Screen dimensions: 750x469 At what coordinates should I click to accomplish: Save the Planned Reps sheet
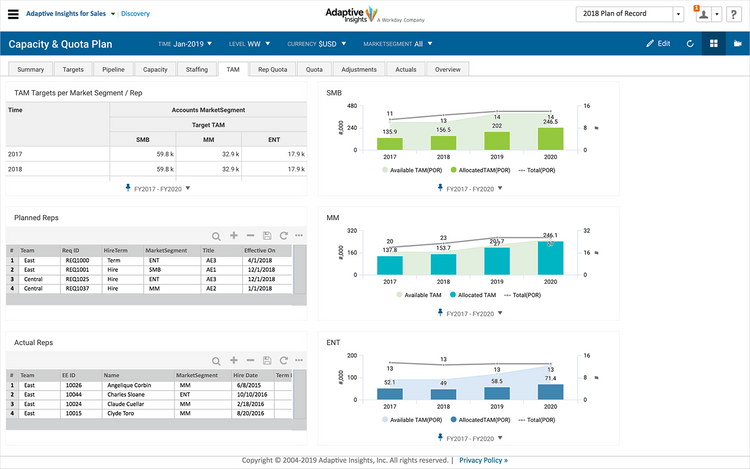pyautogui.click(x=267, y=235)
